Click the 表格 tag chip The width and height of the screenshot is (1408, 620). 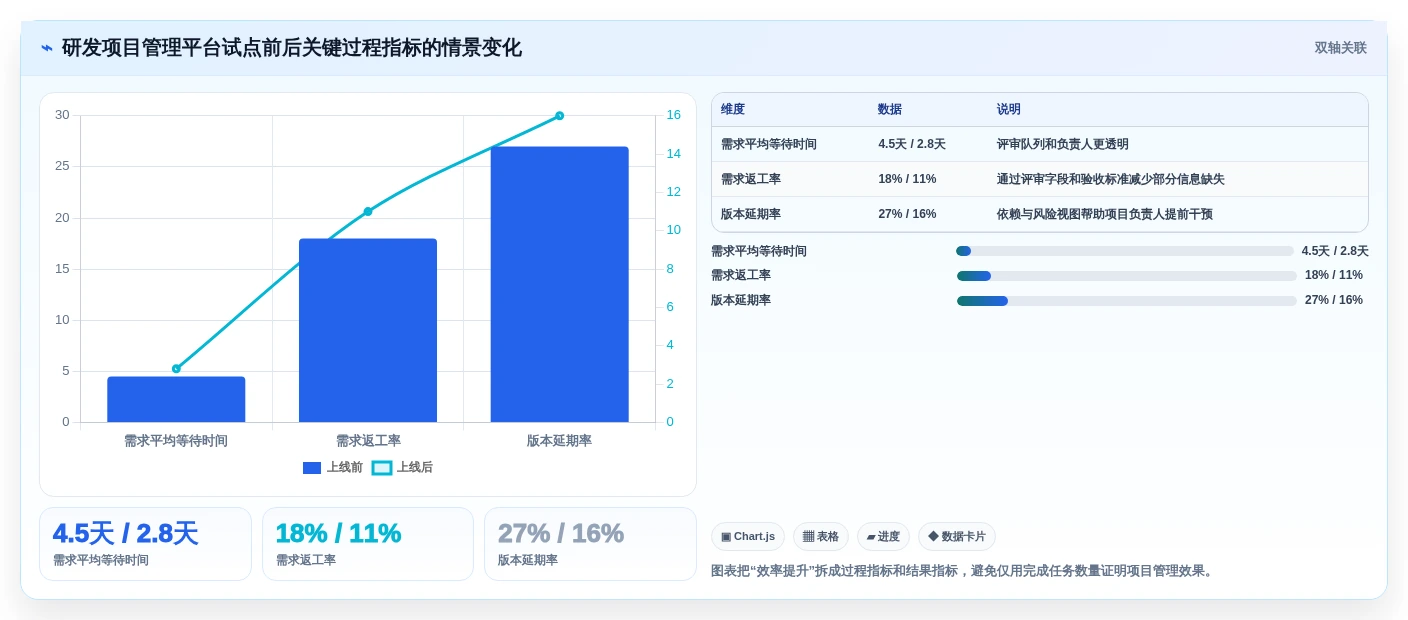tap(821, 537)
